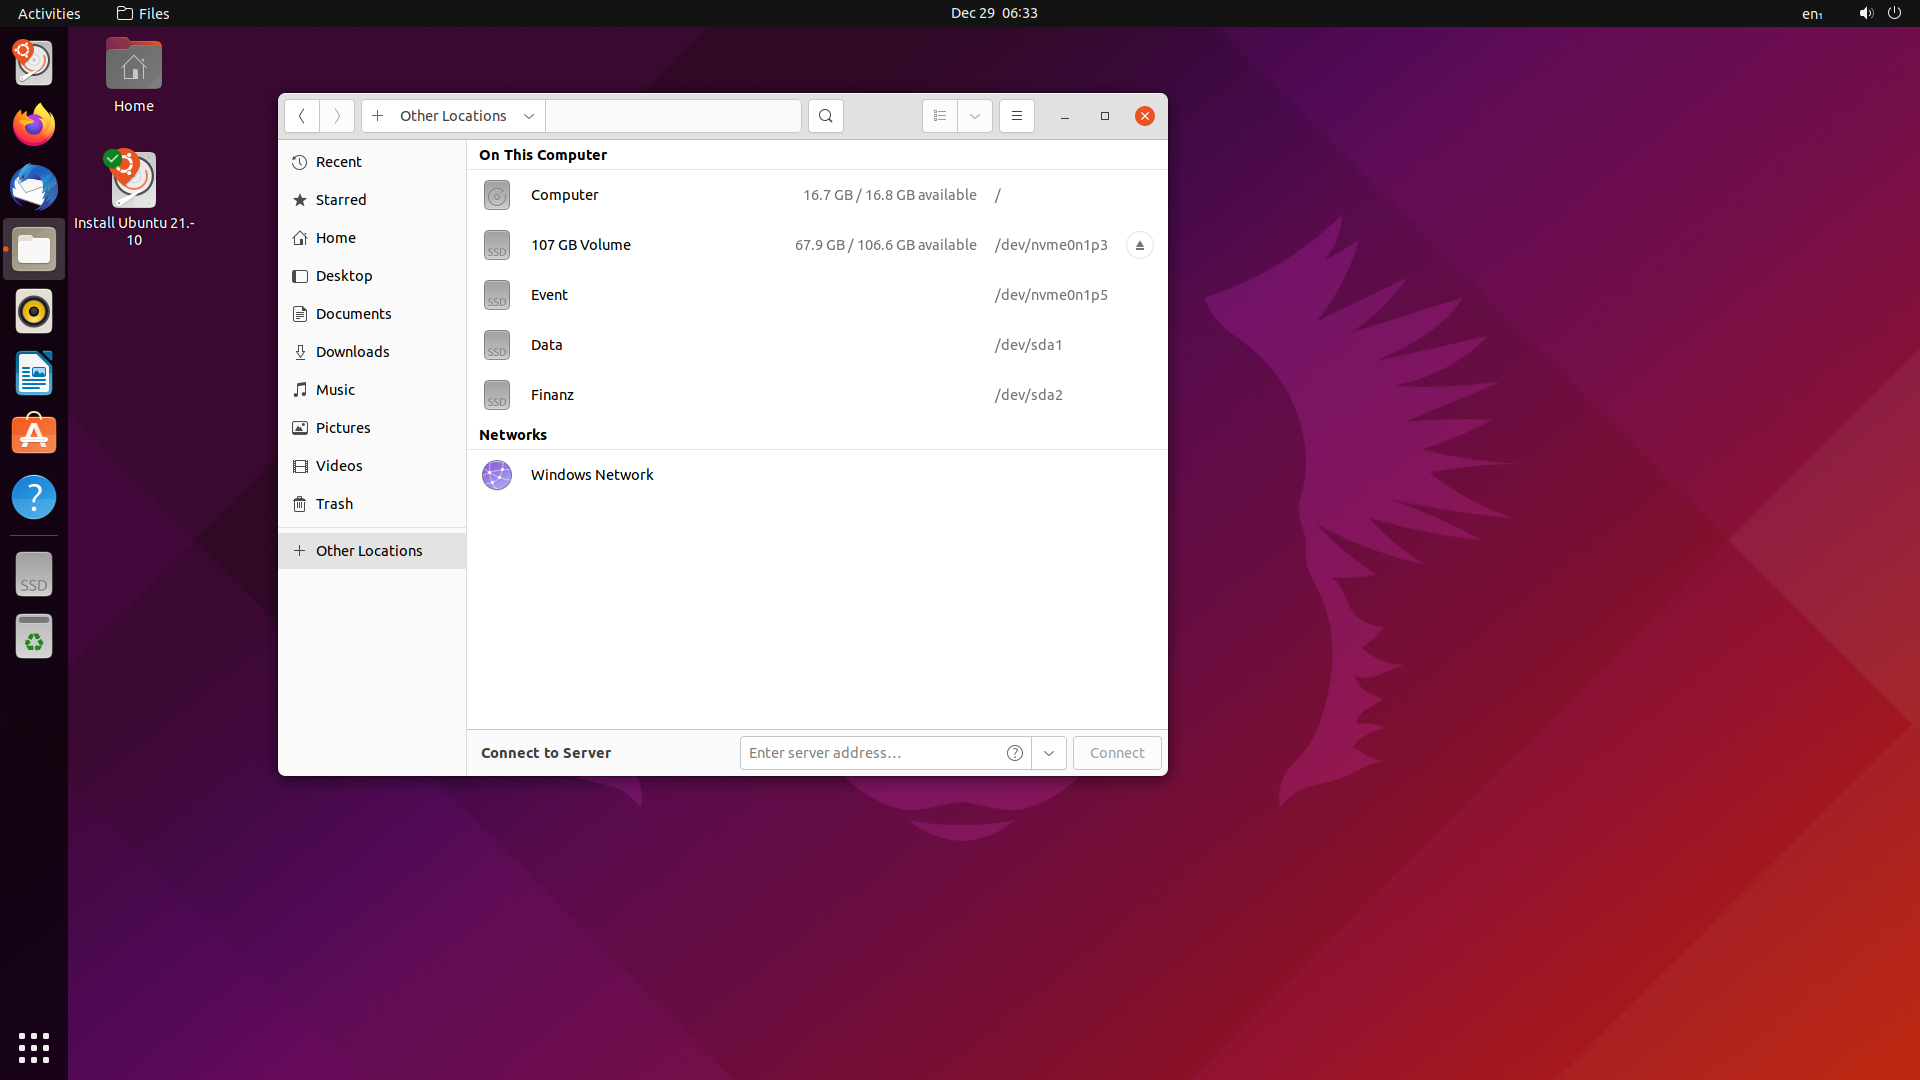Eject the 107 GB Volume

click(1139, 245)
